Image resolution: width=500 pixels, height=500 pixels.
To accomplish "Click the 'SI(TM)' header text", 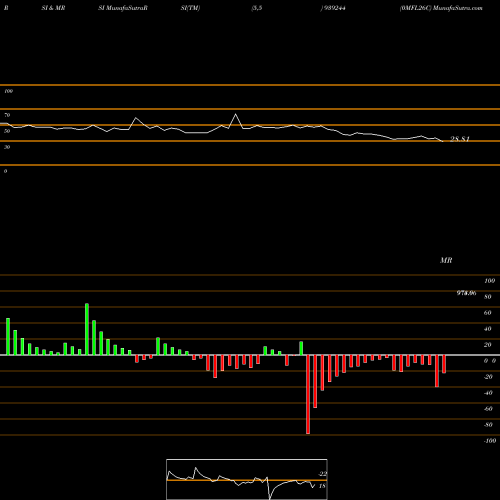I will (x=190, y=8).
